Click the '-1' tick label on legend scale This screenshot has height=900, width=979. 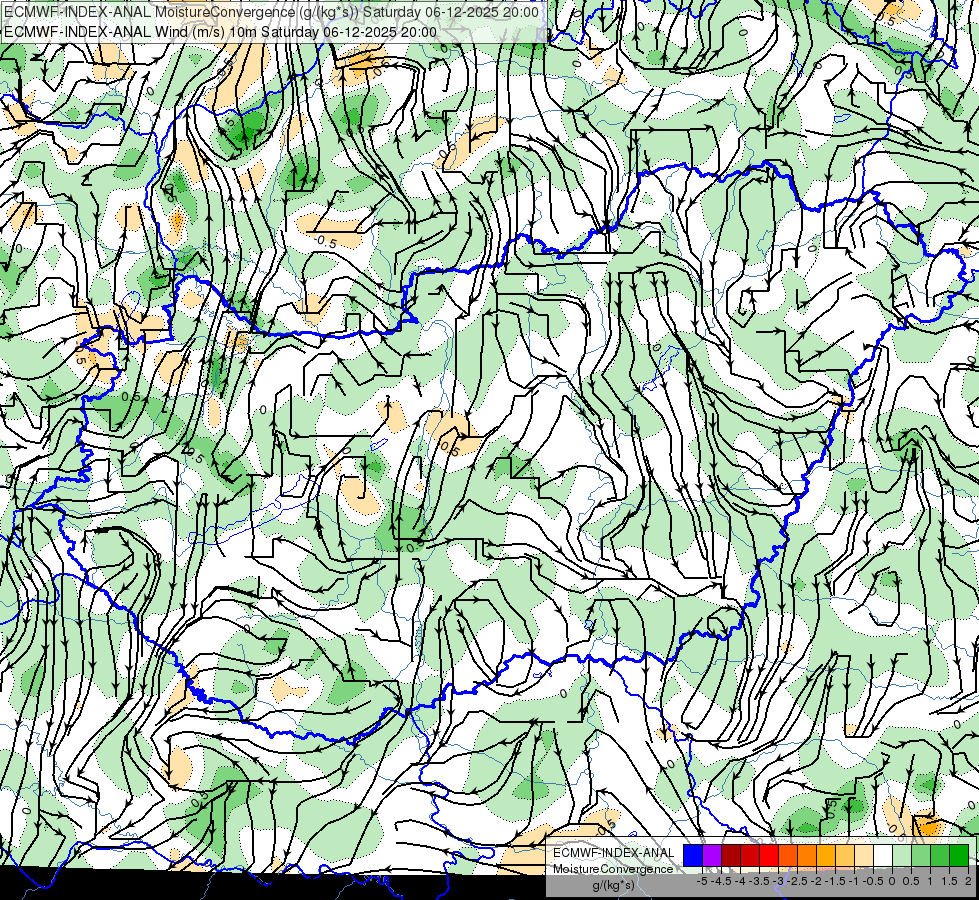[854, 881]
